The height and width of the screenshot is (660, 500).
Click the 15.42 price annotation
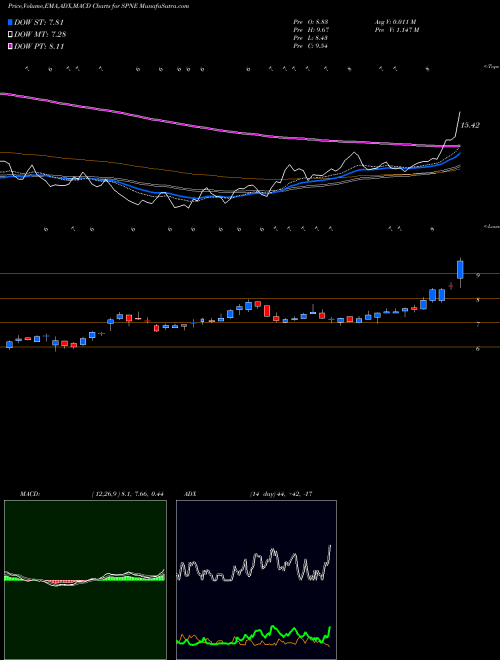coord(470,125)
